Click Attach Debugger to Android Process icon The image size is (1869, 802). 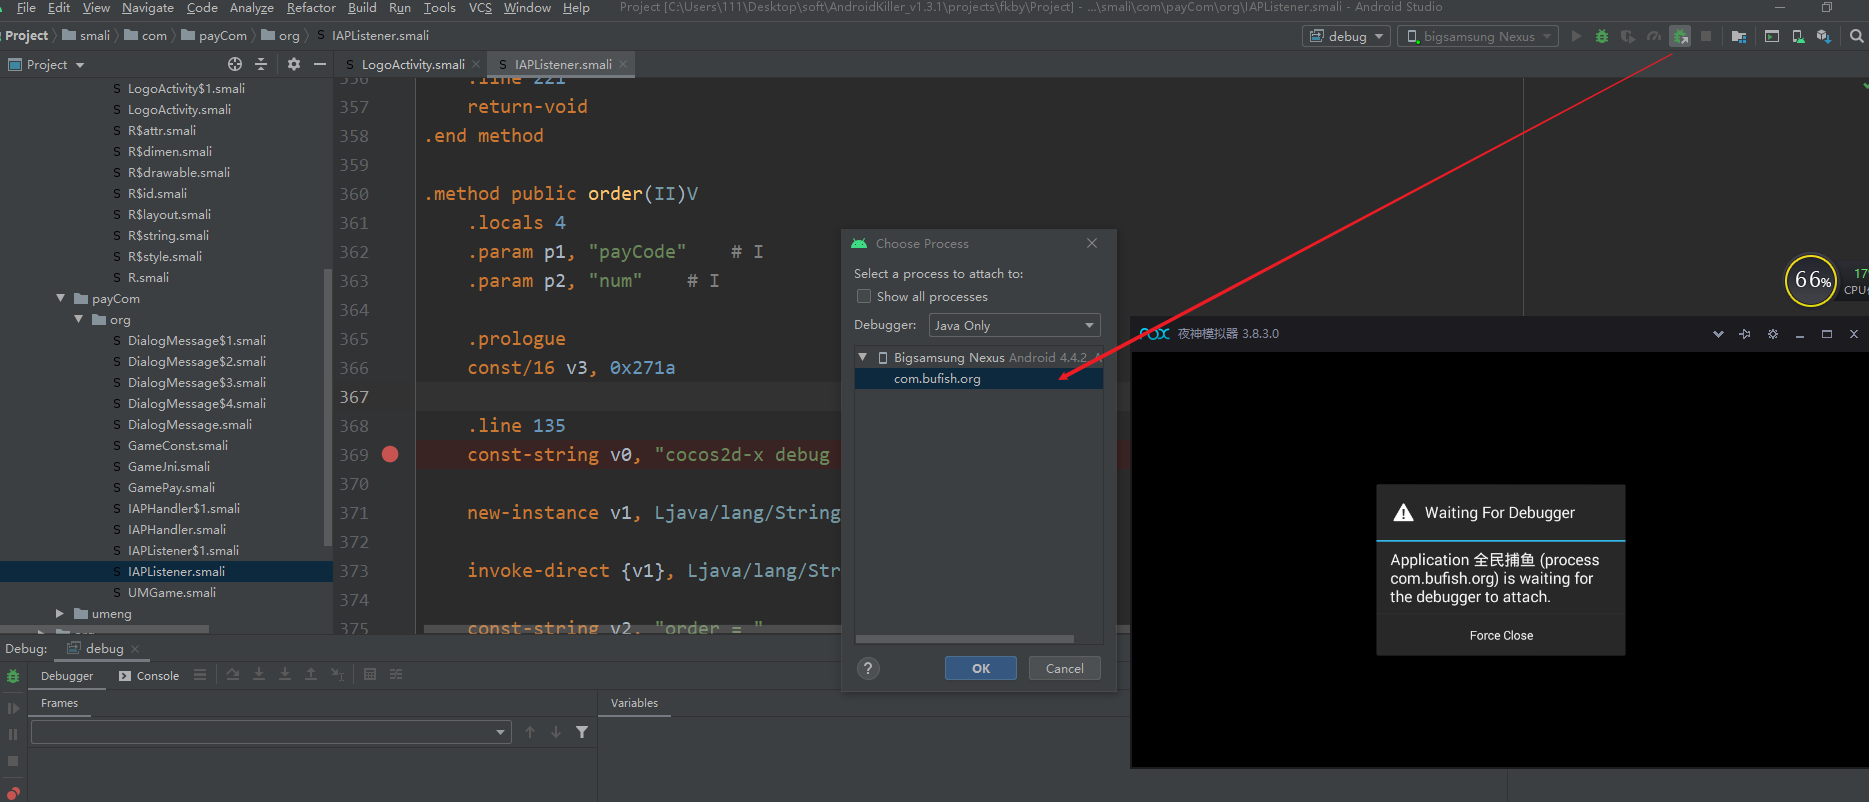[1680, 36]
